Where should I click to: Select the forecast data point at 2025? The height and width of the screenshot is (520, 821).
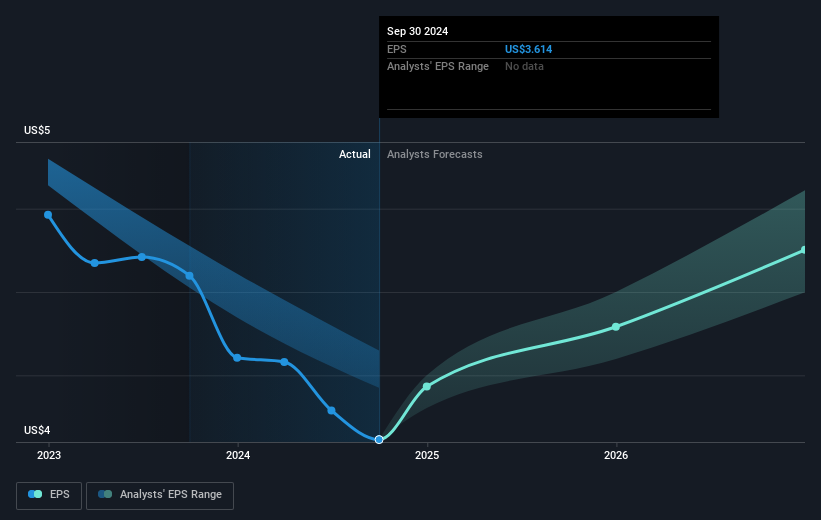[x=427, y=386]
